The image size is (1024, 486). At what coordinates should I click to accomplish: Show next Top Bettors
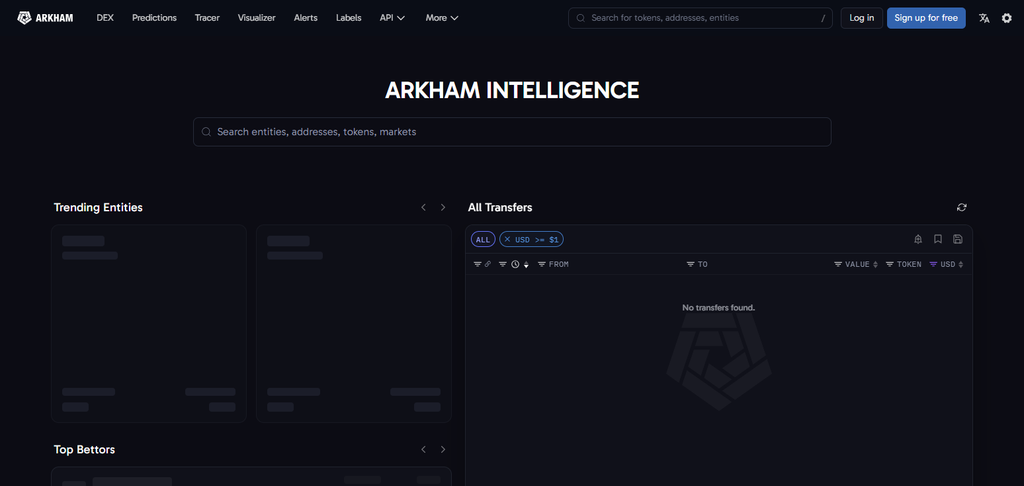(x=443, y=449)
